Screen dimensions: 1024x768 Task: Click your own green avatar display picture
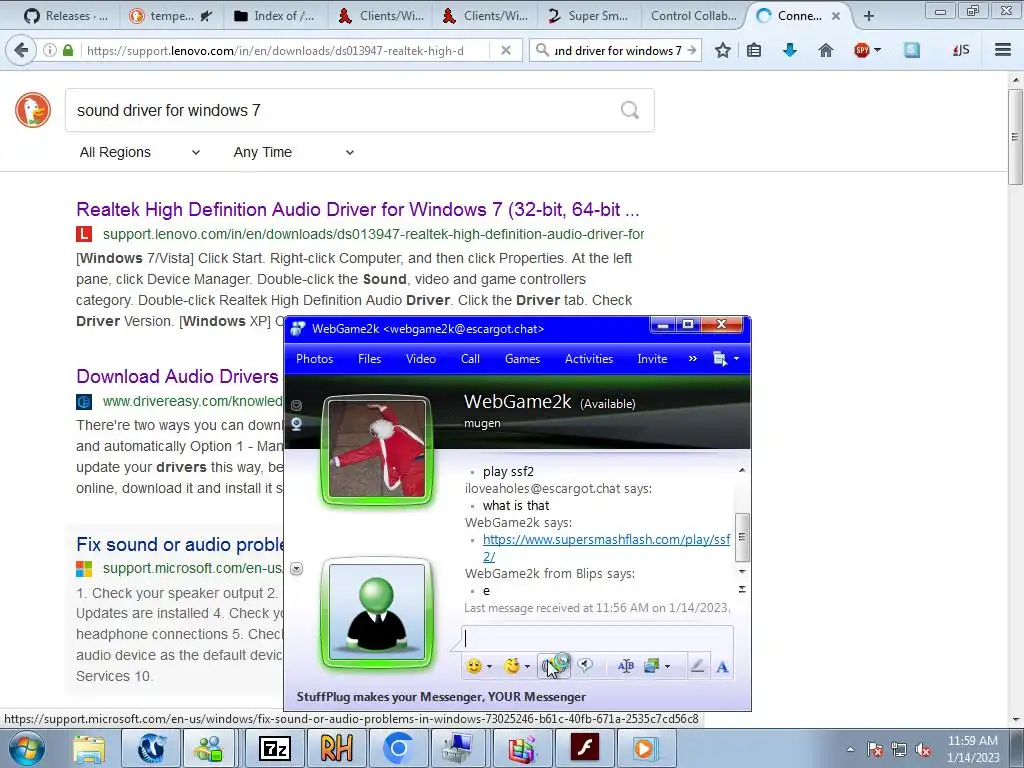click(377, 613)
